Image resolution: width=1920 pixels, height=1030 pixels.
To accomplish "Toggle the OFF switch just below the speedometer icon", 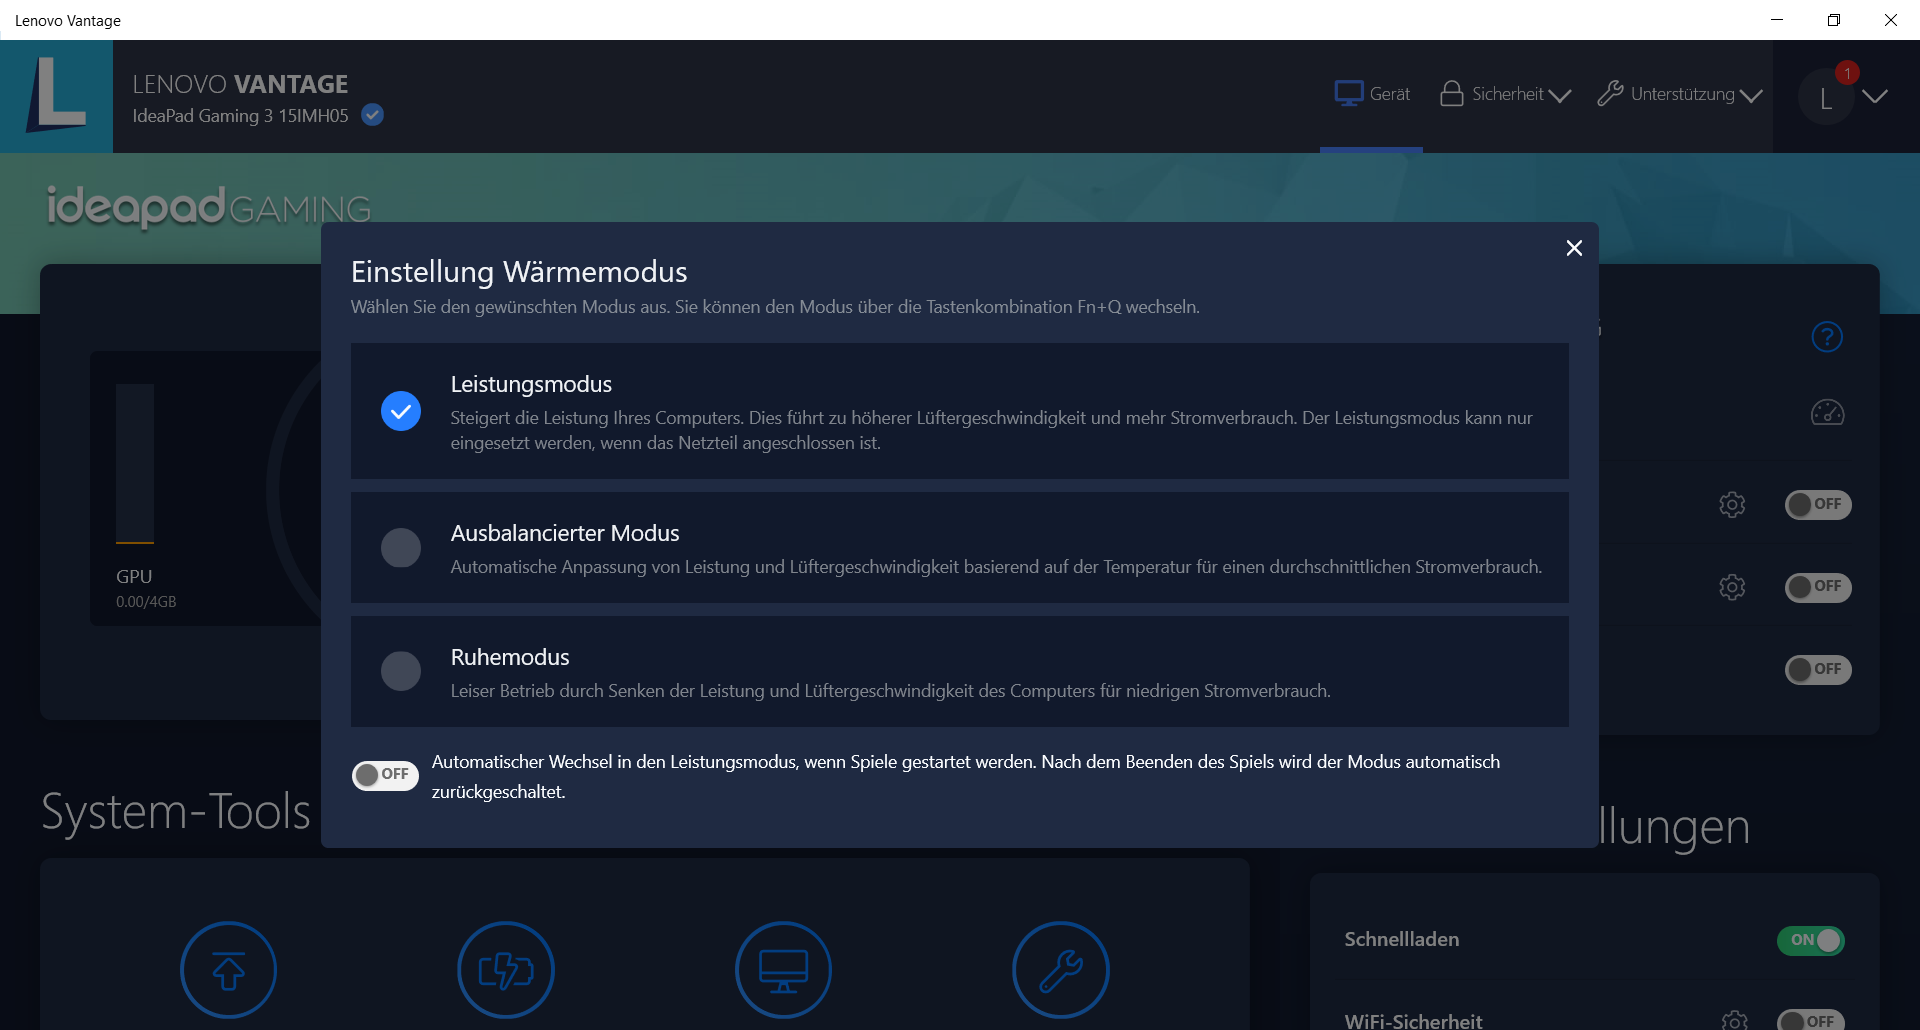I will click(x=1818, y=505).
